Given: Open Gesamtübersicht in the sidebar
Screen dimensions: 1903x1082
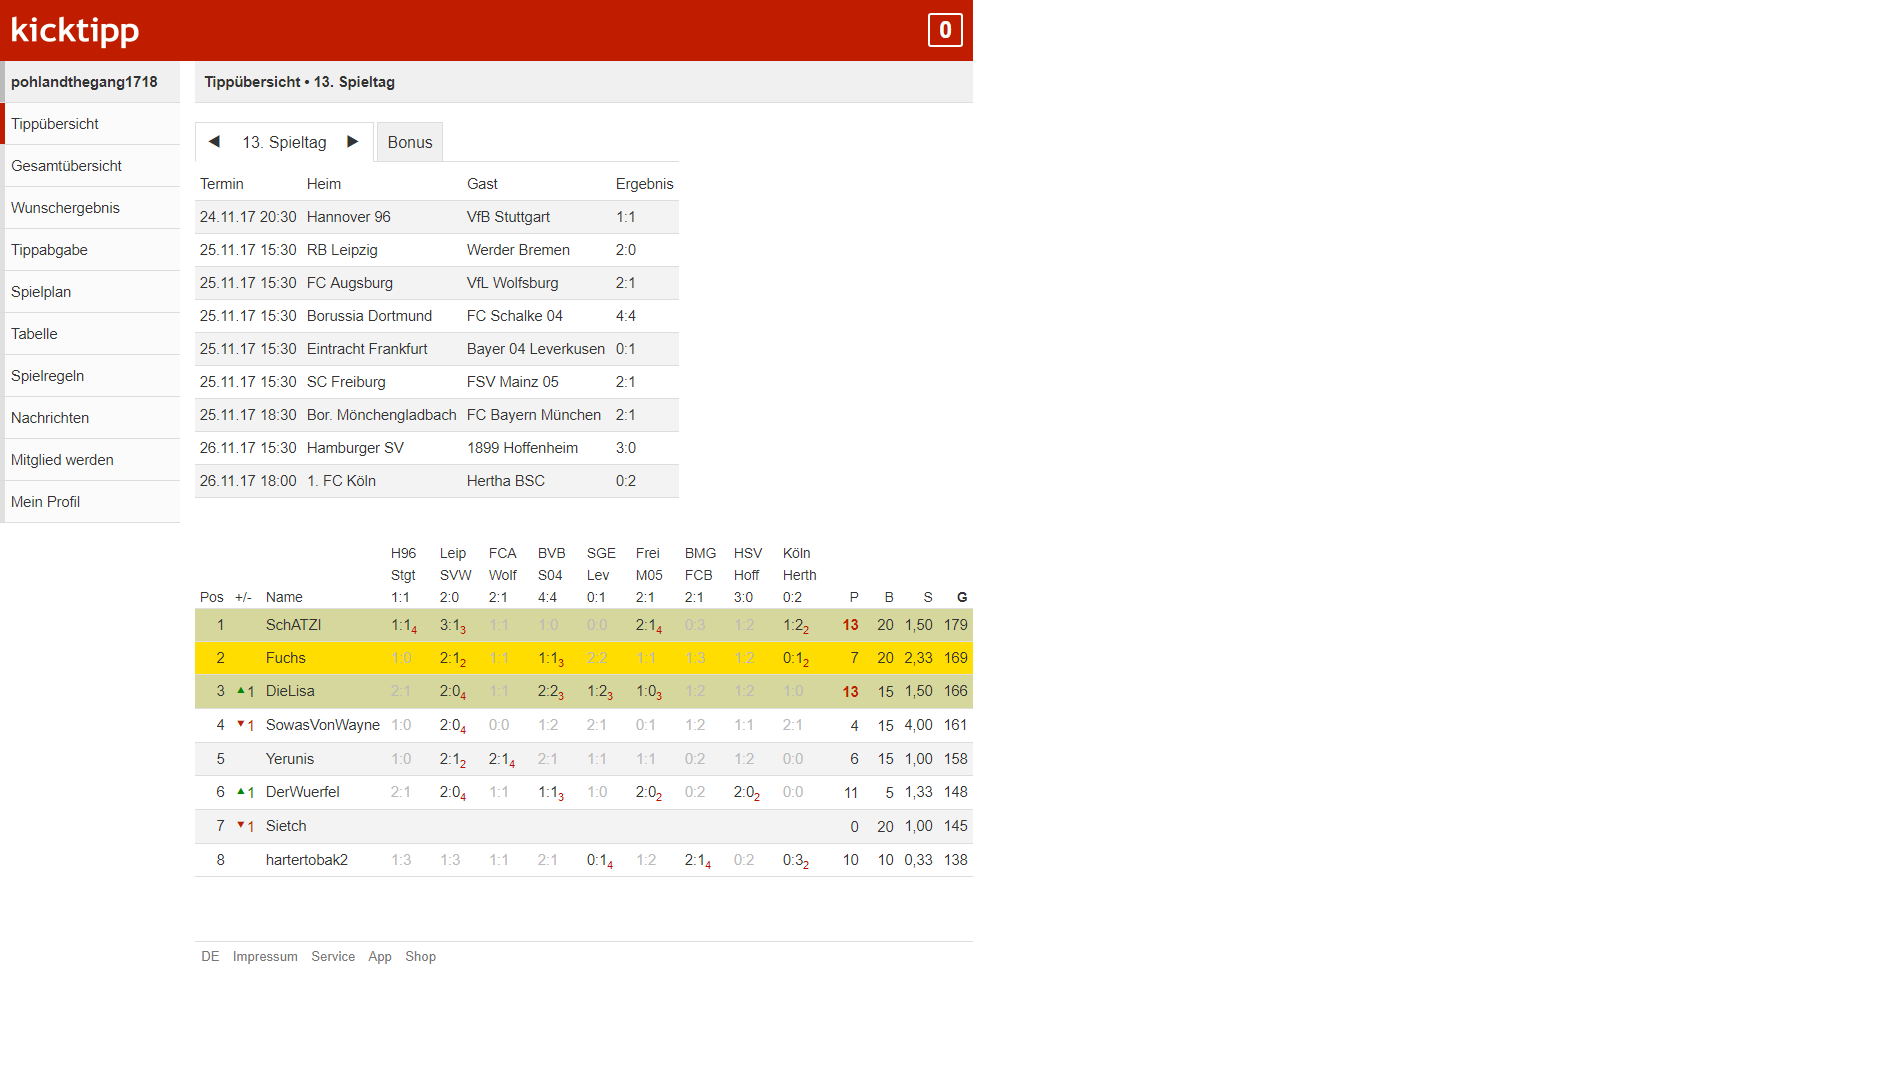Looking at the screenshot, I should (66, 166).
